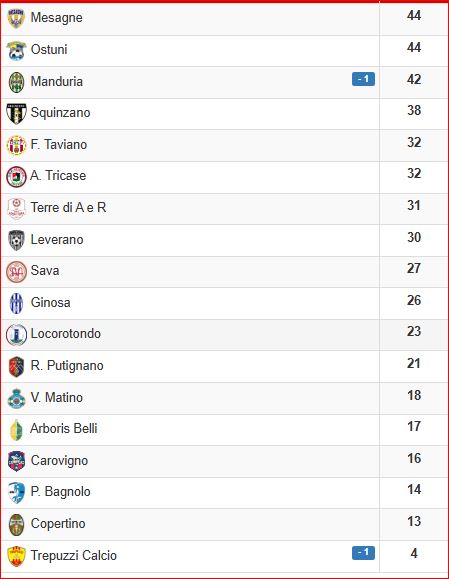Image resolution: width=449 pixels, height=579 pixels.
Task: Click the Squinzano black-and-white shield crest
Action: pos(16,113)
